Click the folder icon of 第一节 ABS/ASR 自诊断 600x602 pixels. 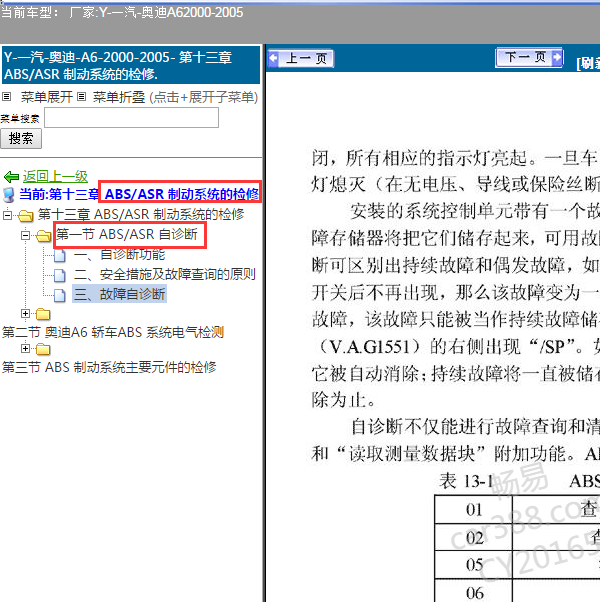[x=43, y=236]
